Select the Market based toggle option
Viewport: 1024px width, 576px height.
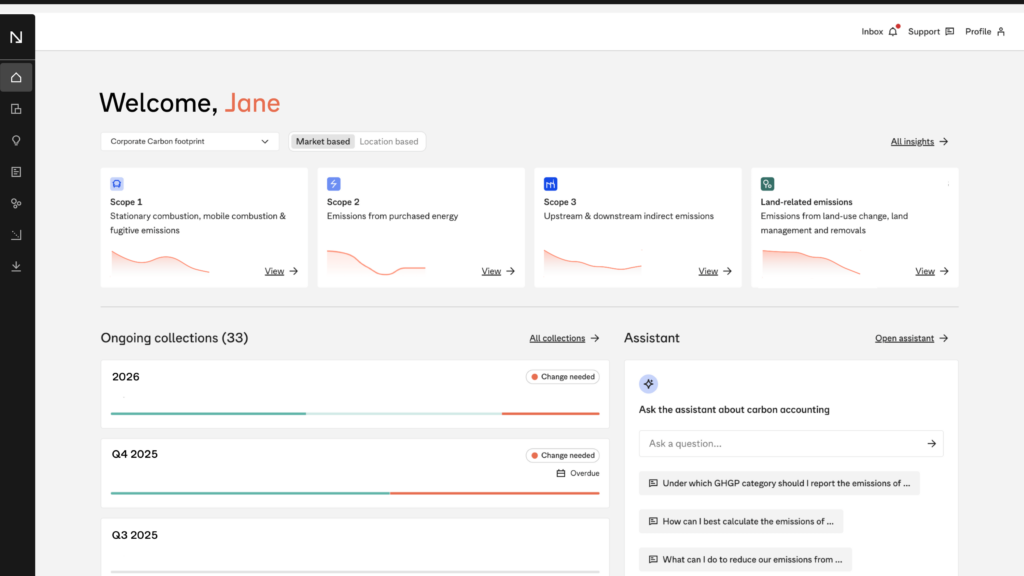click(x=322, y=142)
